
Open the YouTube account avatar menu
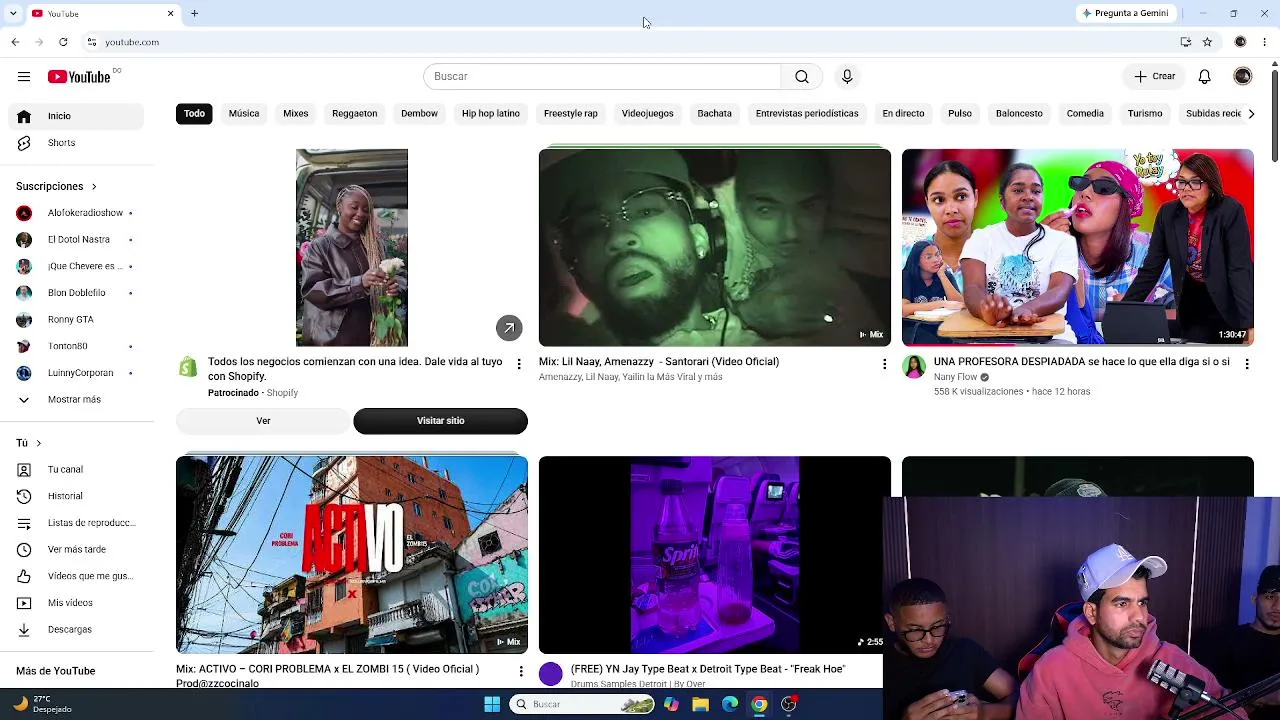[1243, 77]
